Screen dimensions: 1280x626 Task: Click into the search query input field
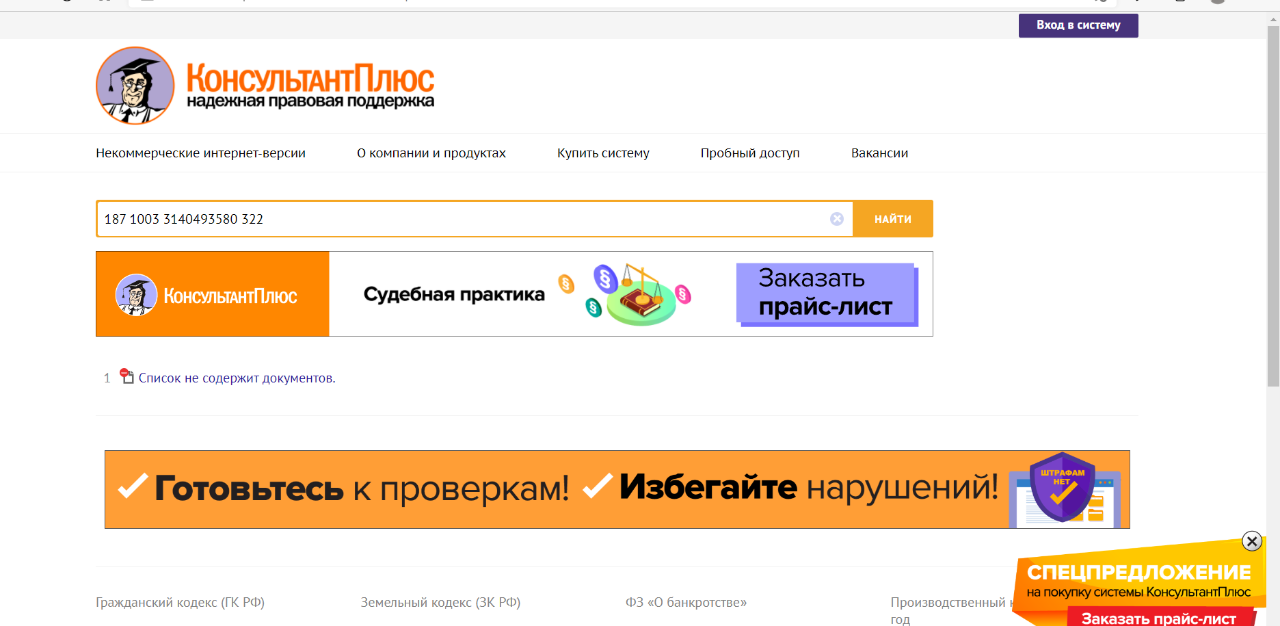(x=460, y=219)
